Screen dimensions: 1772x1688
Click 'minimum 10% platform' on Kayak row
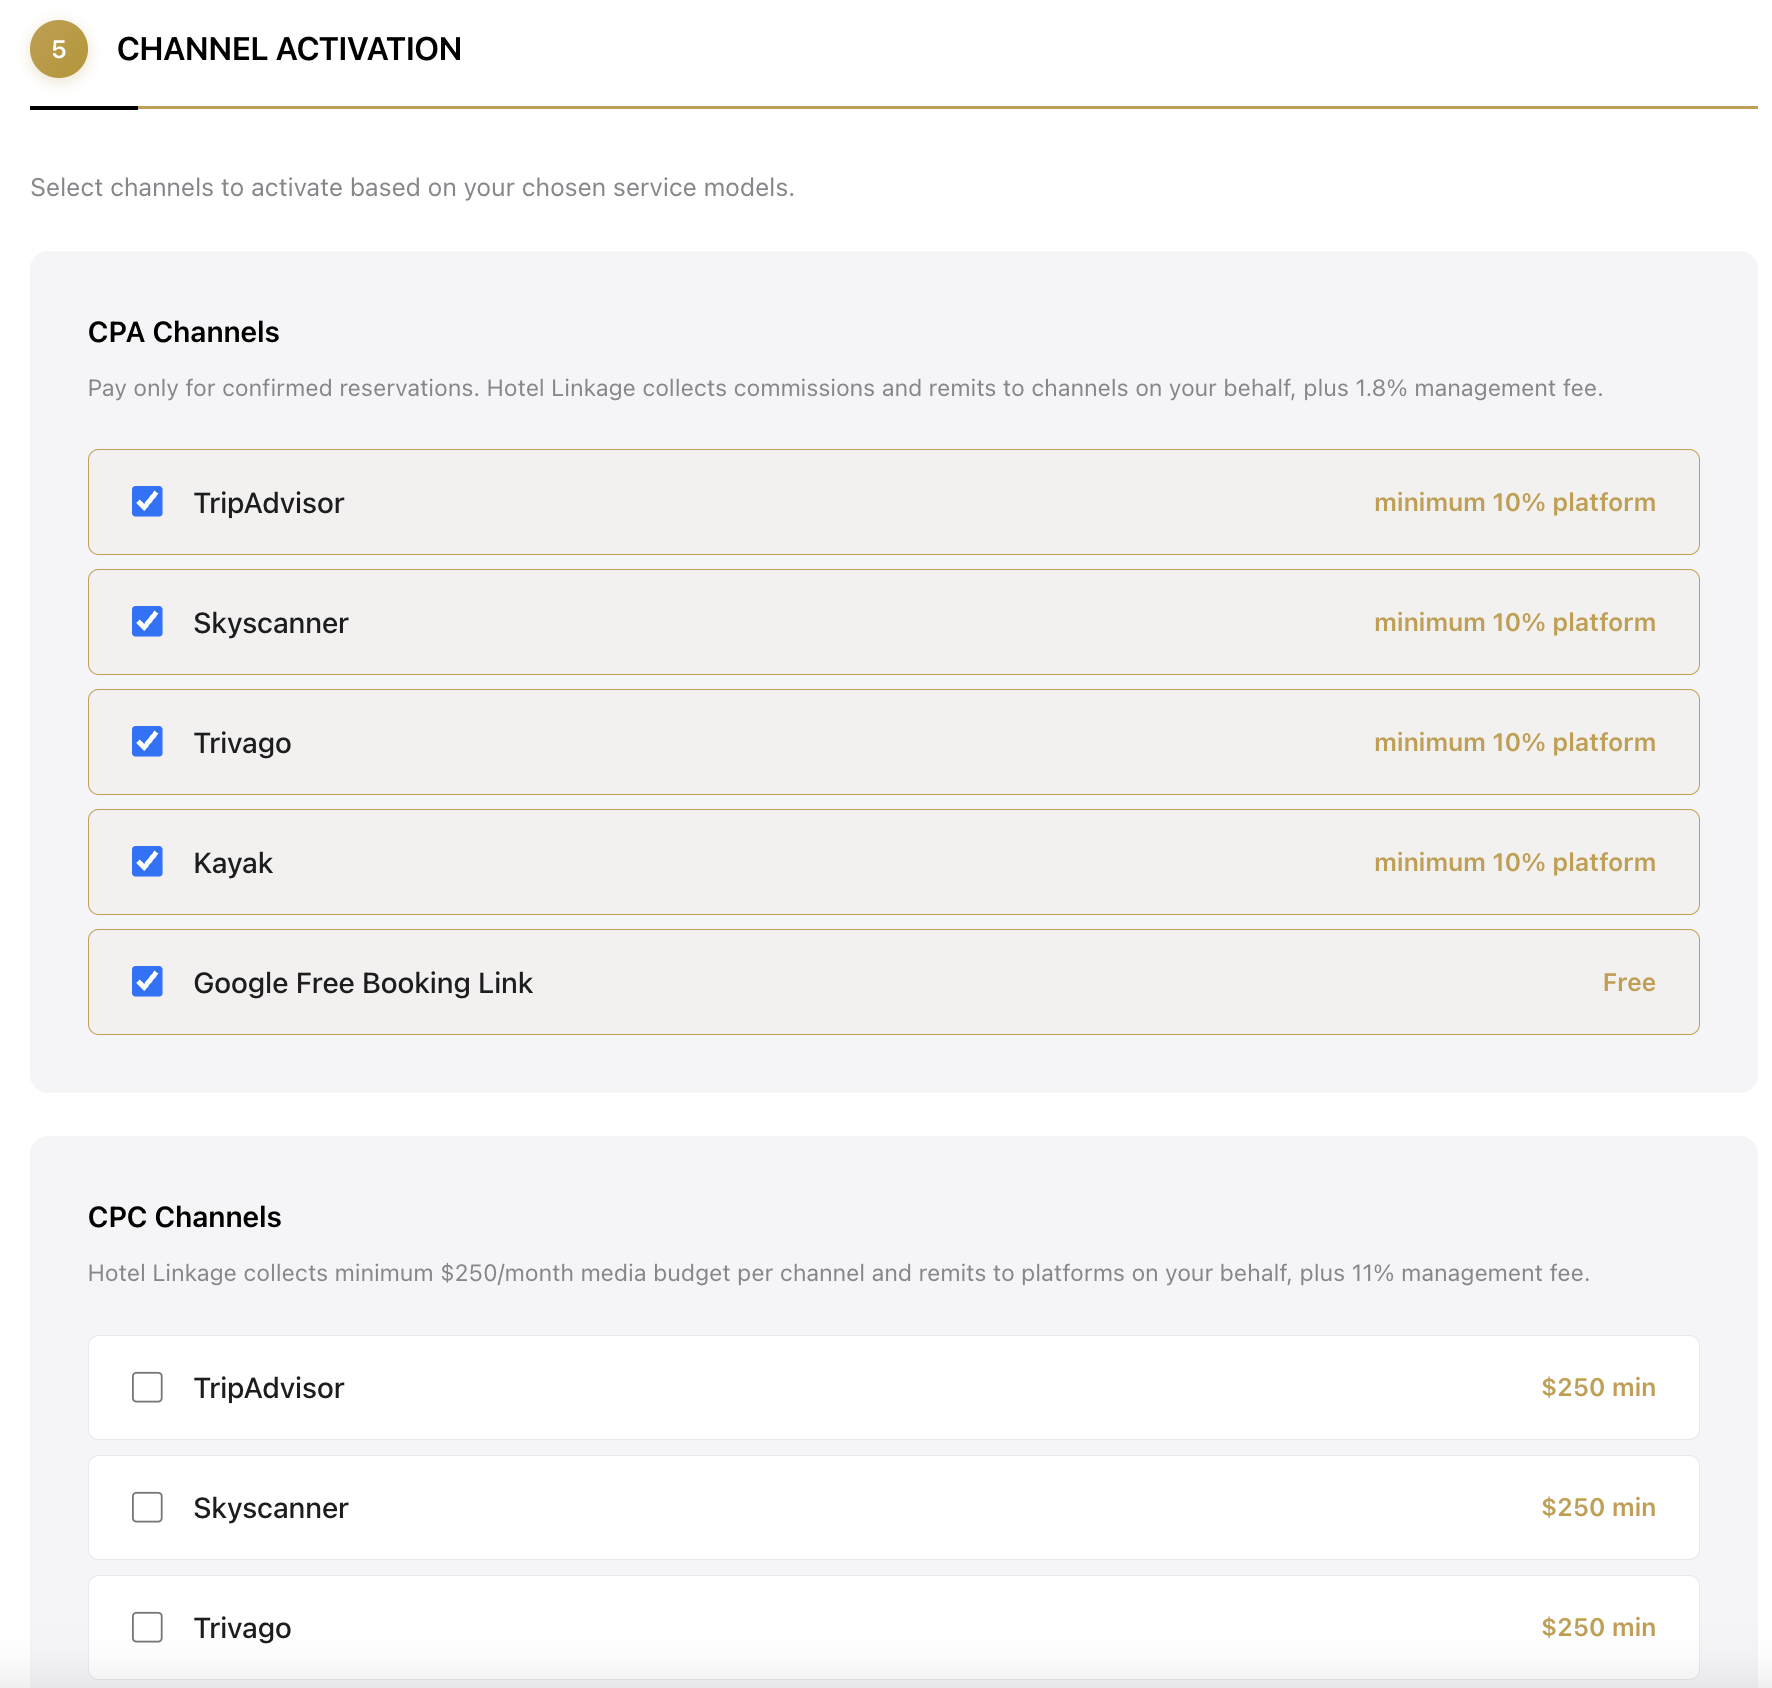(1515, 862)
